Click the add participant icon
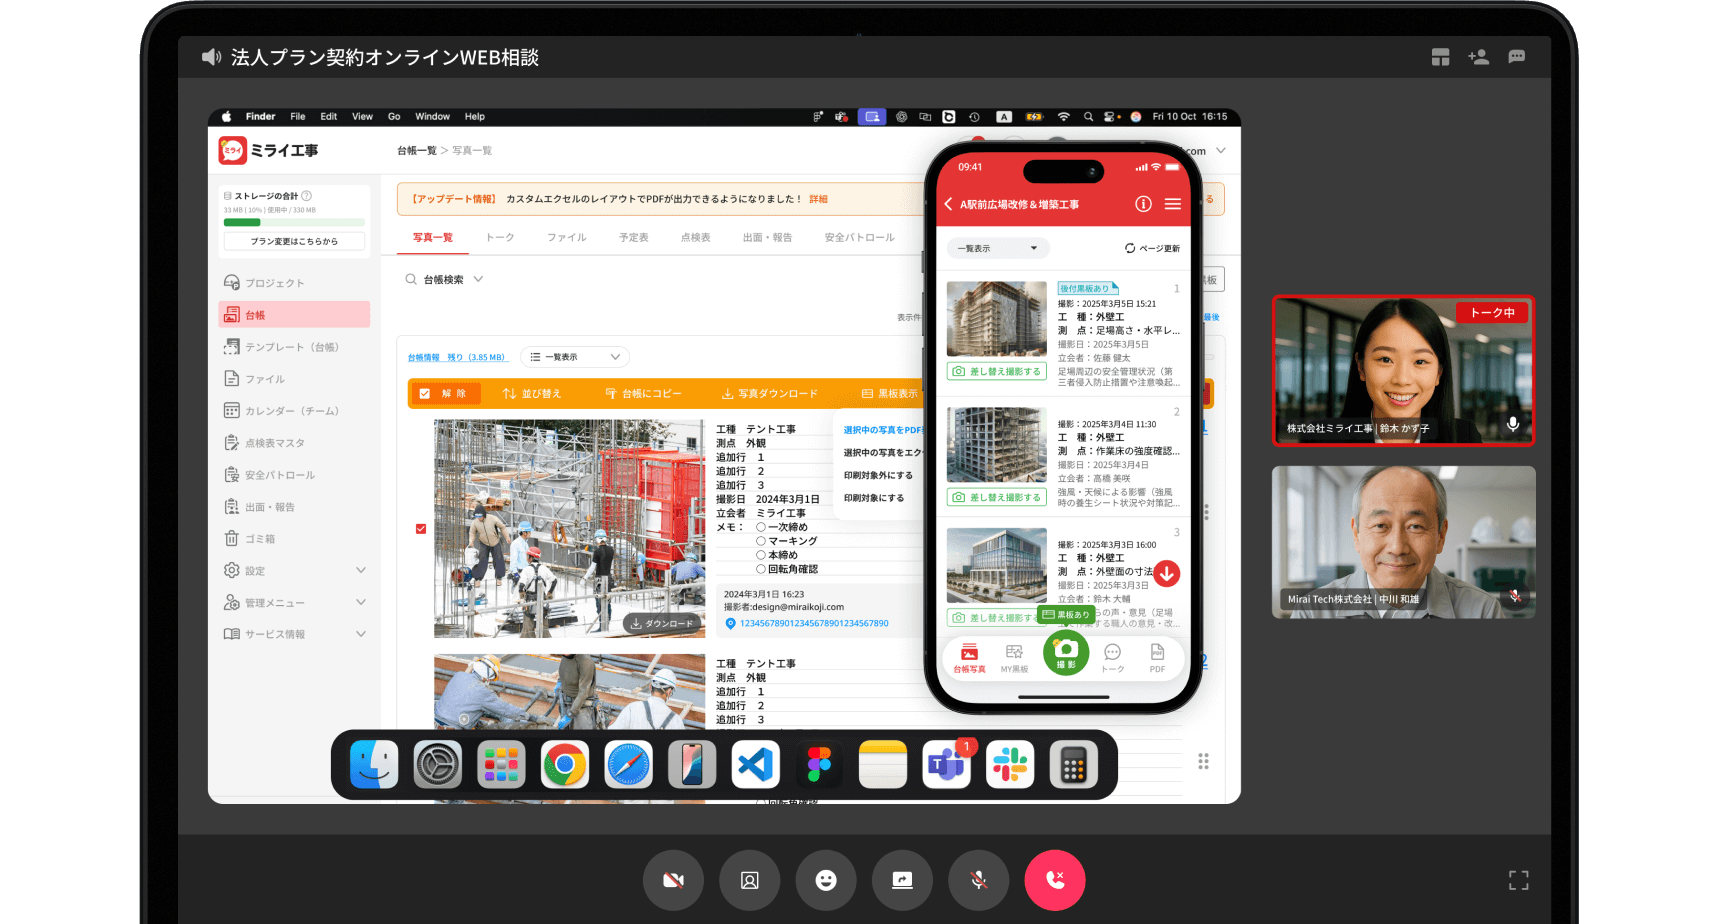The height and width of the screenshot is (924, 1719). click(x=1478, y=57)
